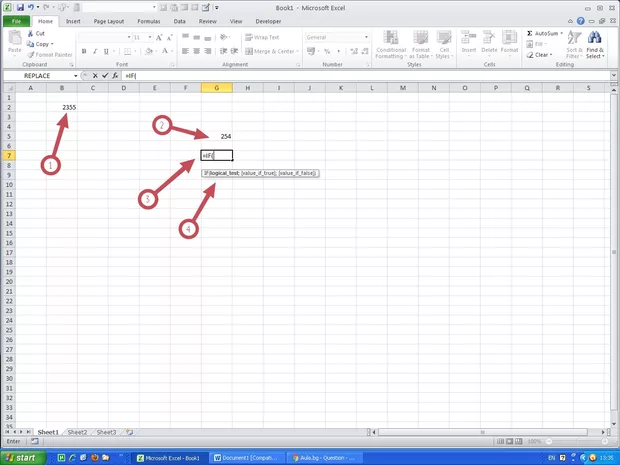Click the Excel Help question mark icon
The image size is (620, 465).
pyautogui.click(x=580, y=21)
